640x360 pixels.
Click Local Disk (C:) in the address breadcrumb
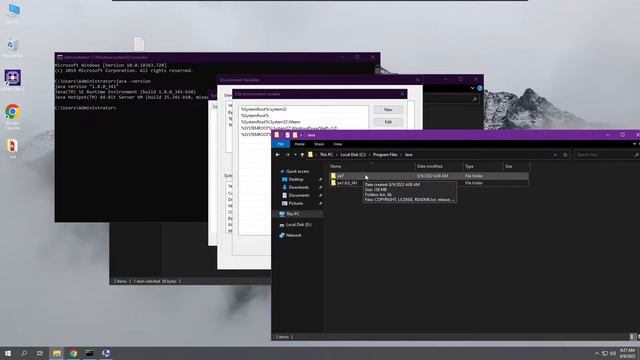point(353,155)
